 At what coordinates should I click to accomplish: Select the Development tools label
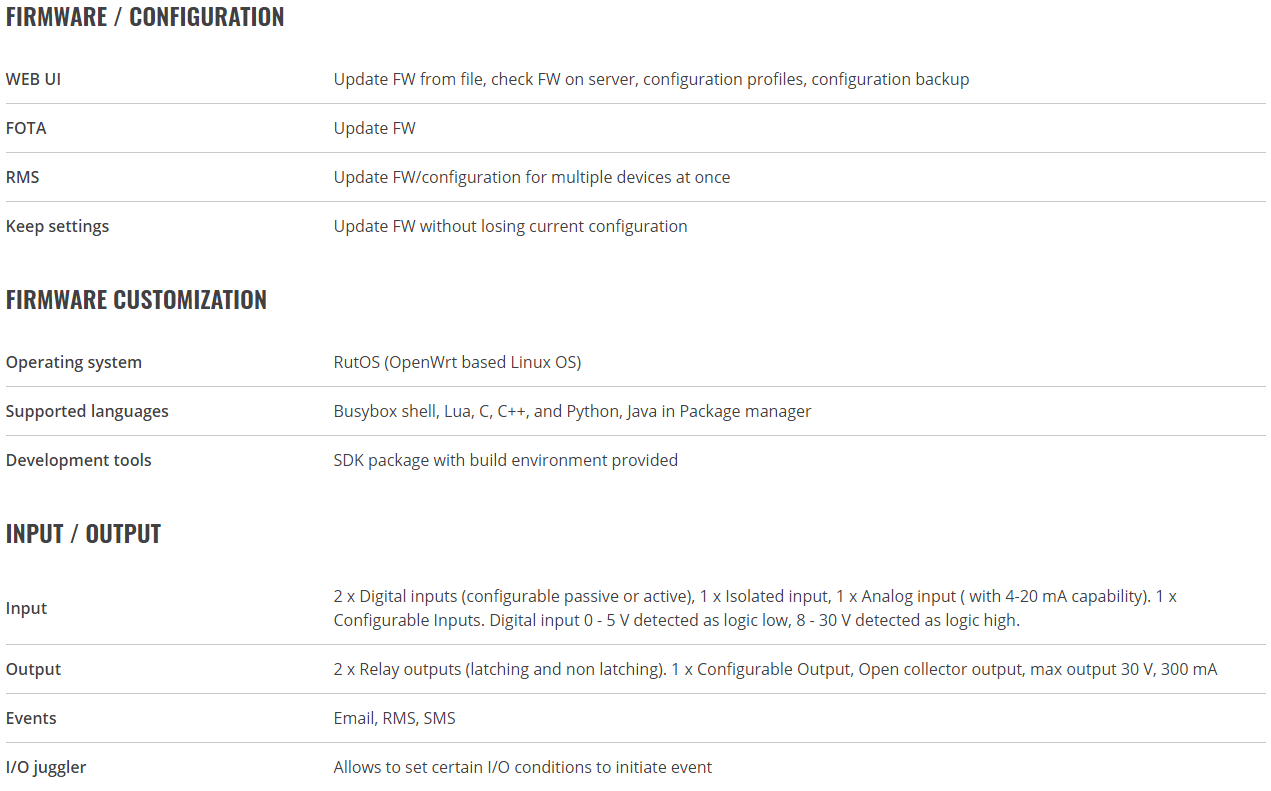tap(79, 460)
